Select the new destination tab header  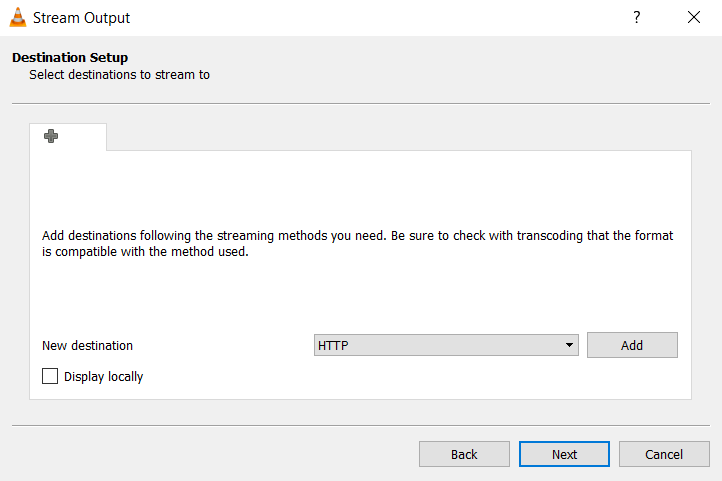[68, 137]
